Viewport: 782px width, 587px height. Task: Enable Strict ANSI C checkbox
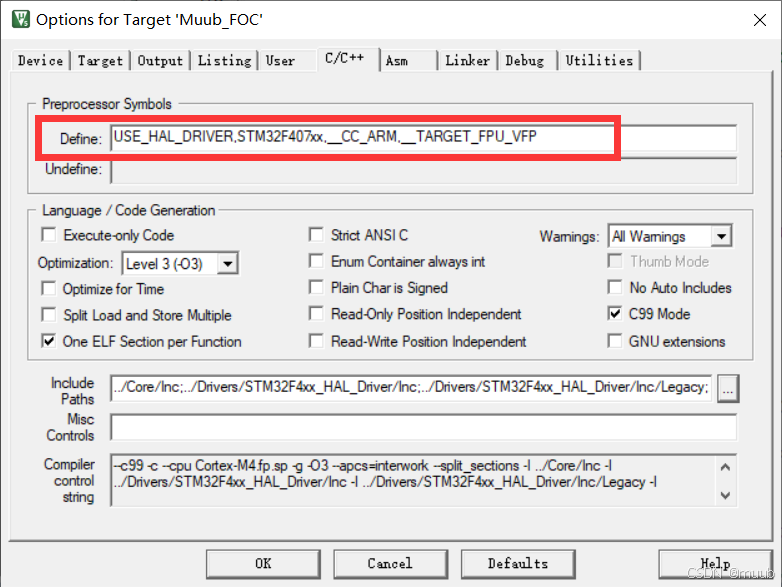tap(316, 235)
